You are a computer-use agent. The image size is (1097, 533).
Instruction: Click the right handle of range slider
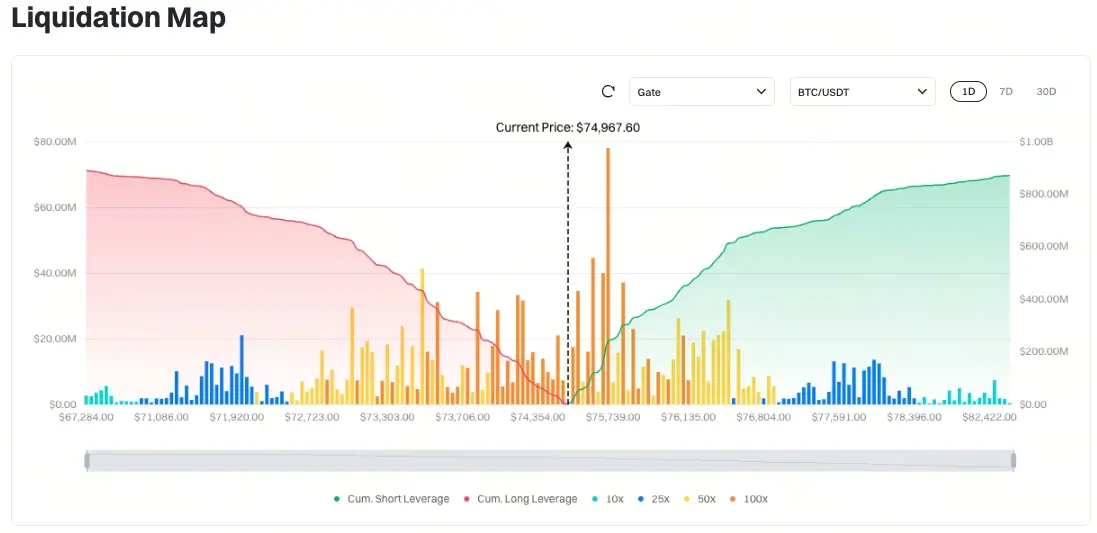1014,460
